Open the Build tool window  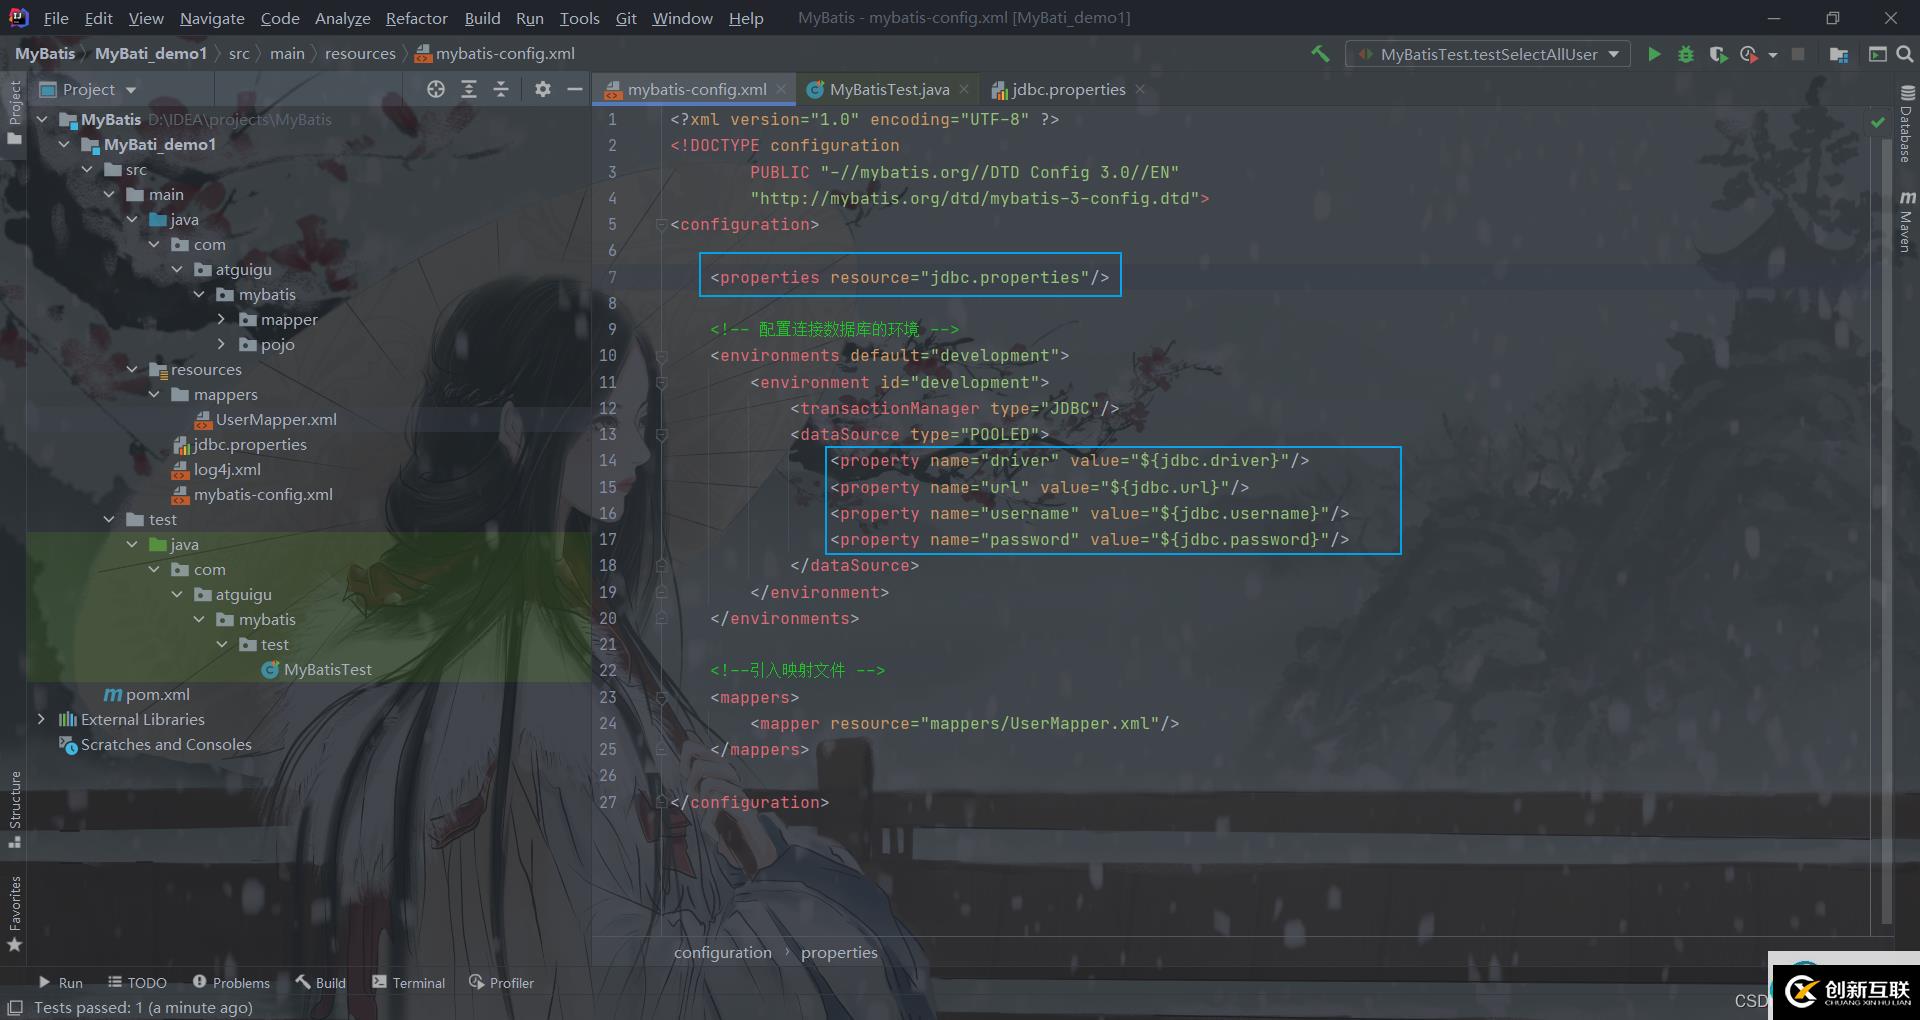tap(320, 983)
